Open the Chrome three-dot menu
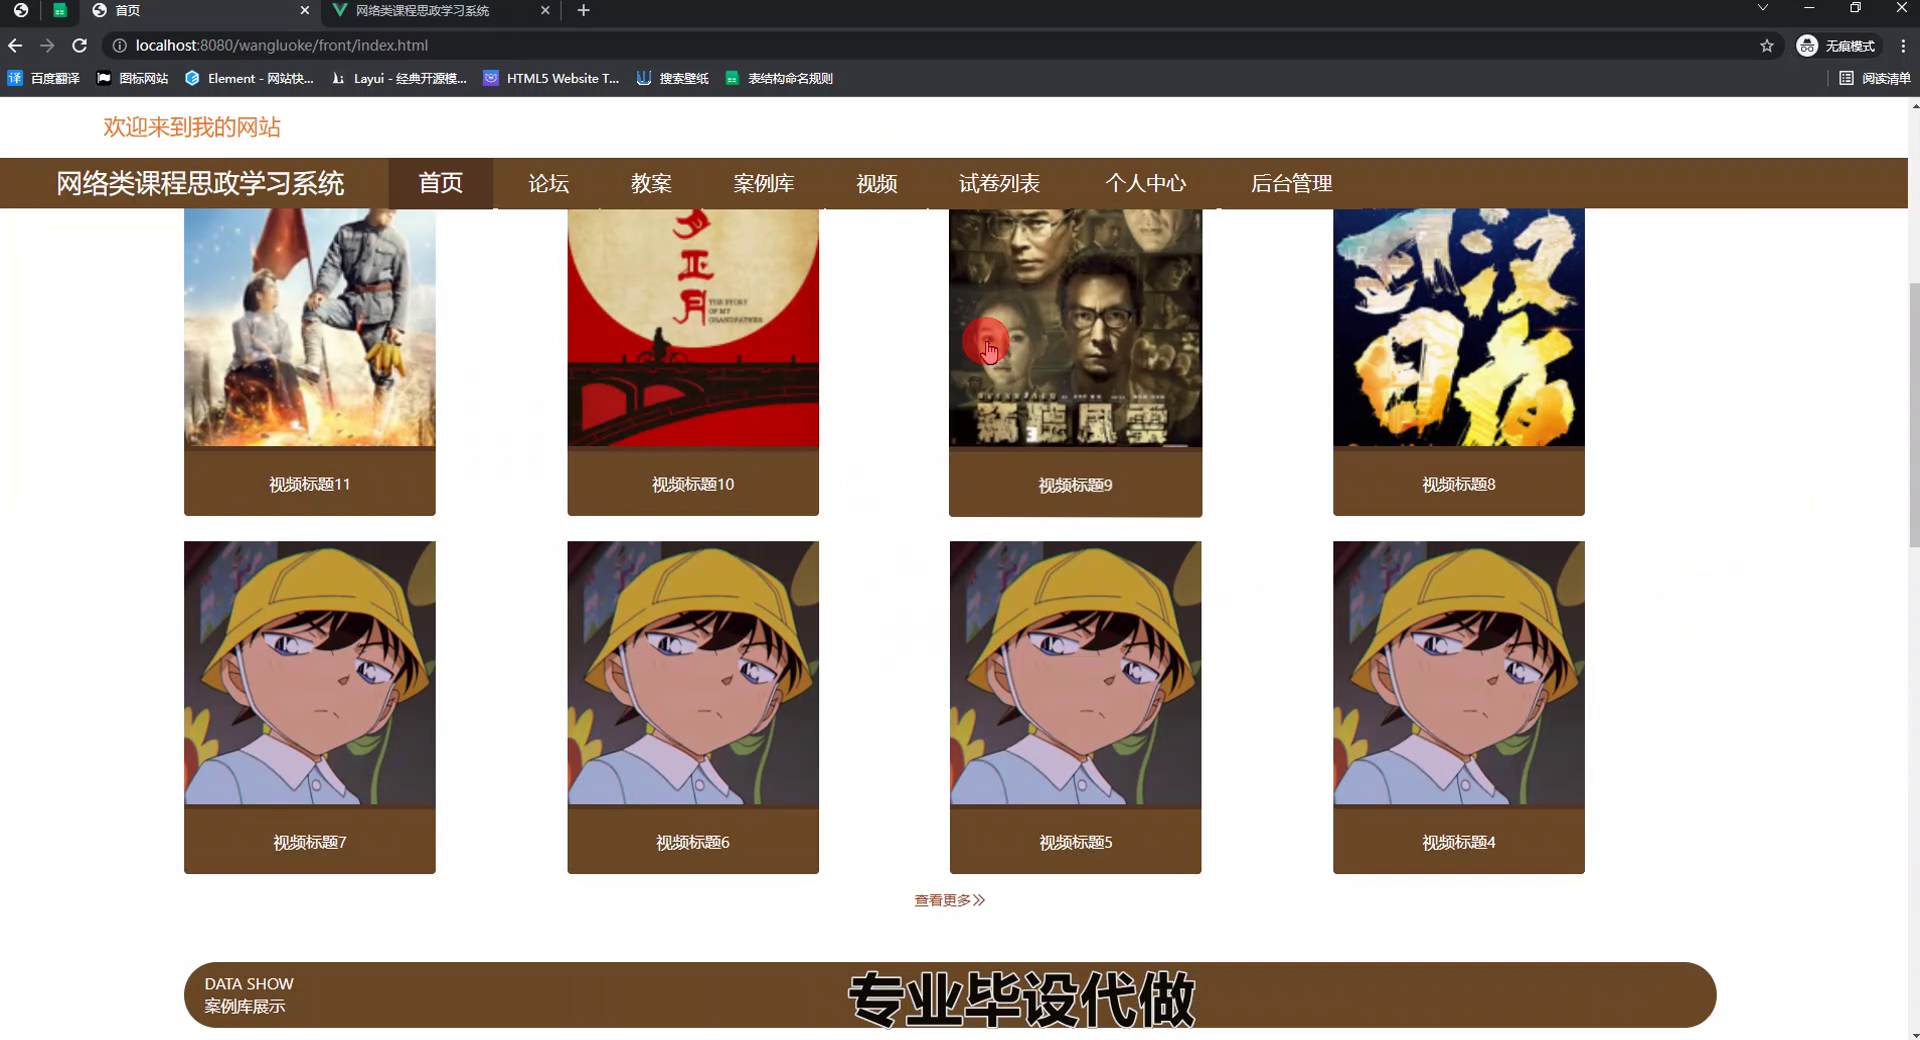 [x=1903, y=45]
